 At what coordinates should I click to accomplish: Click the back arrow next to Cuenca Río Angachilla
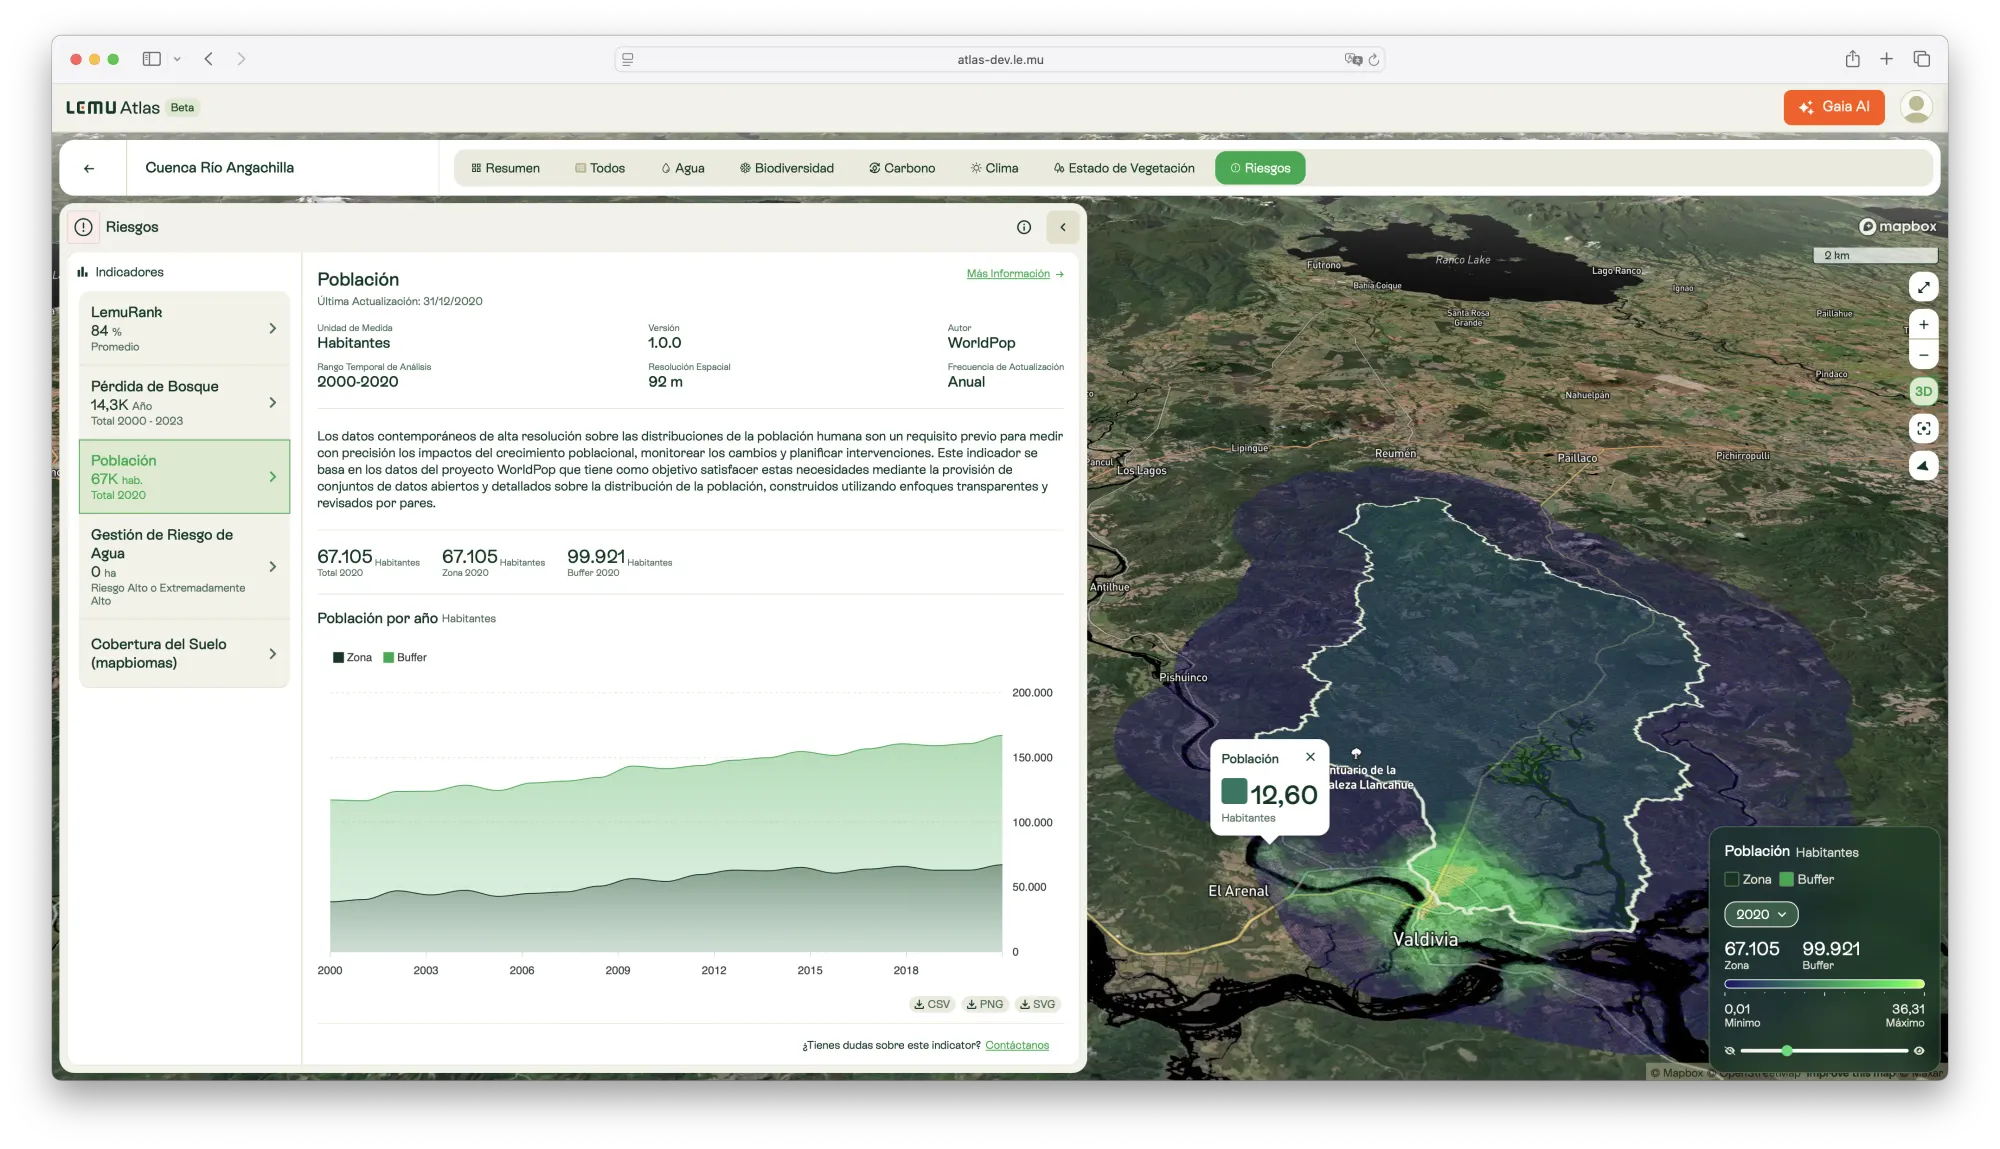pos(91,167)
